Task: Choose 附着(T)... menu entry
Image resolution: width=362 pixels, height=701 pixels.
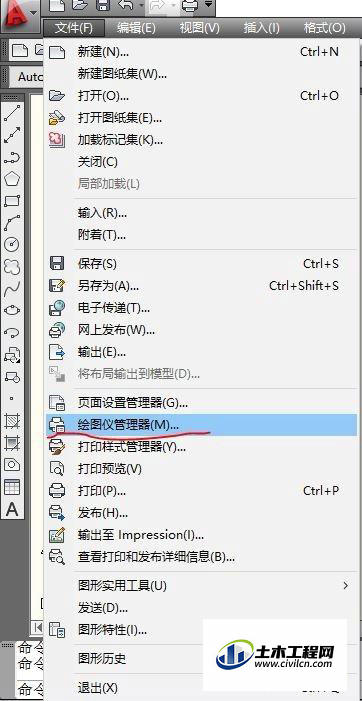Action: tap(202, 234)
